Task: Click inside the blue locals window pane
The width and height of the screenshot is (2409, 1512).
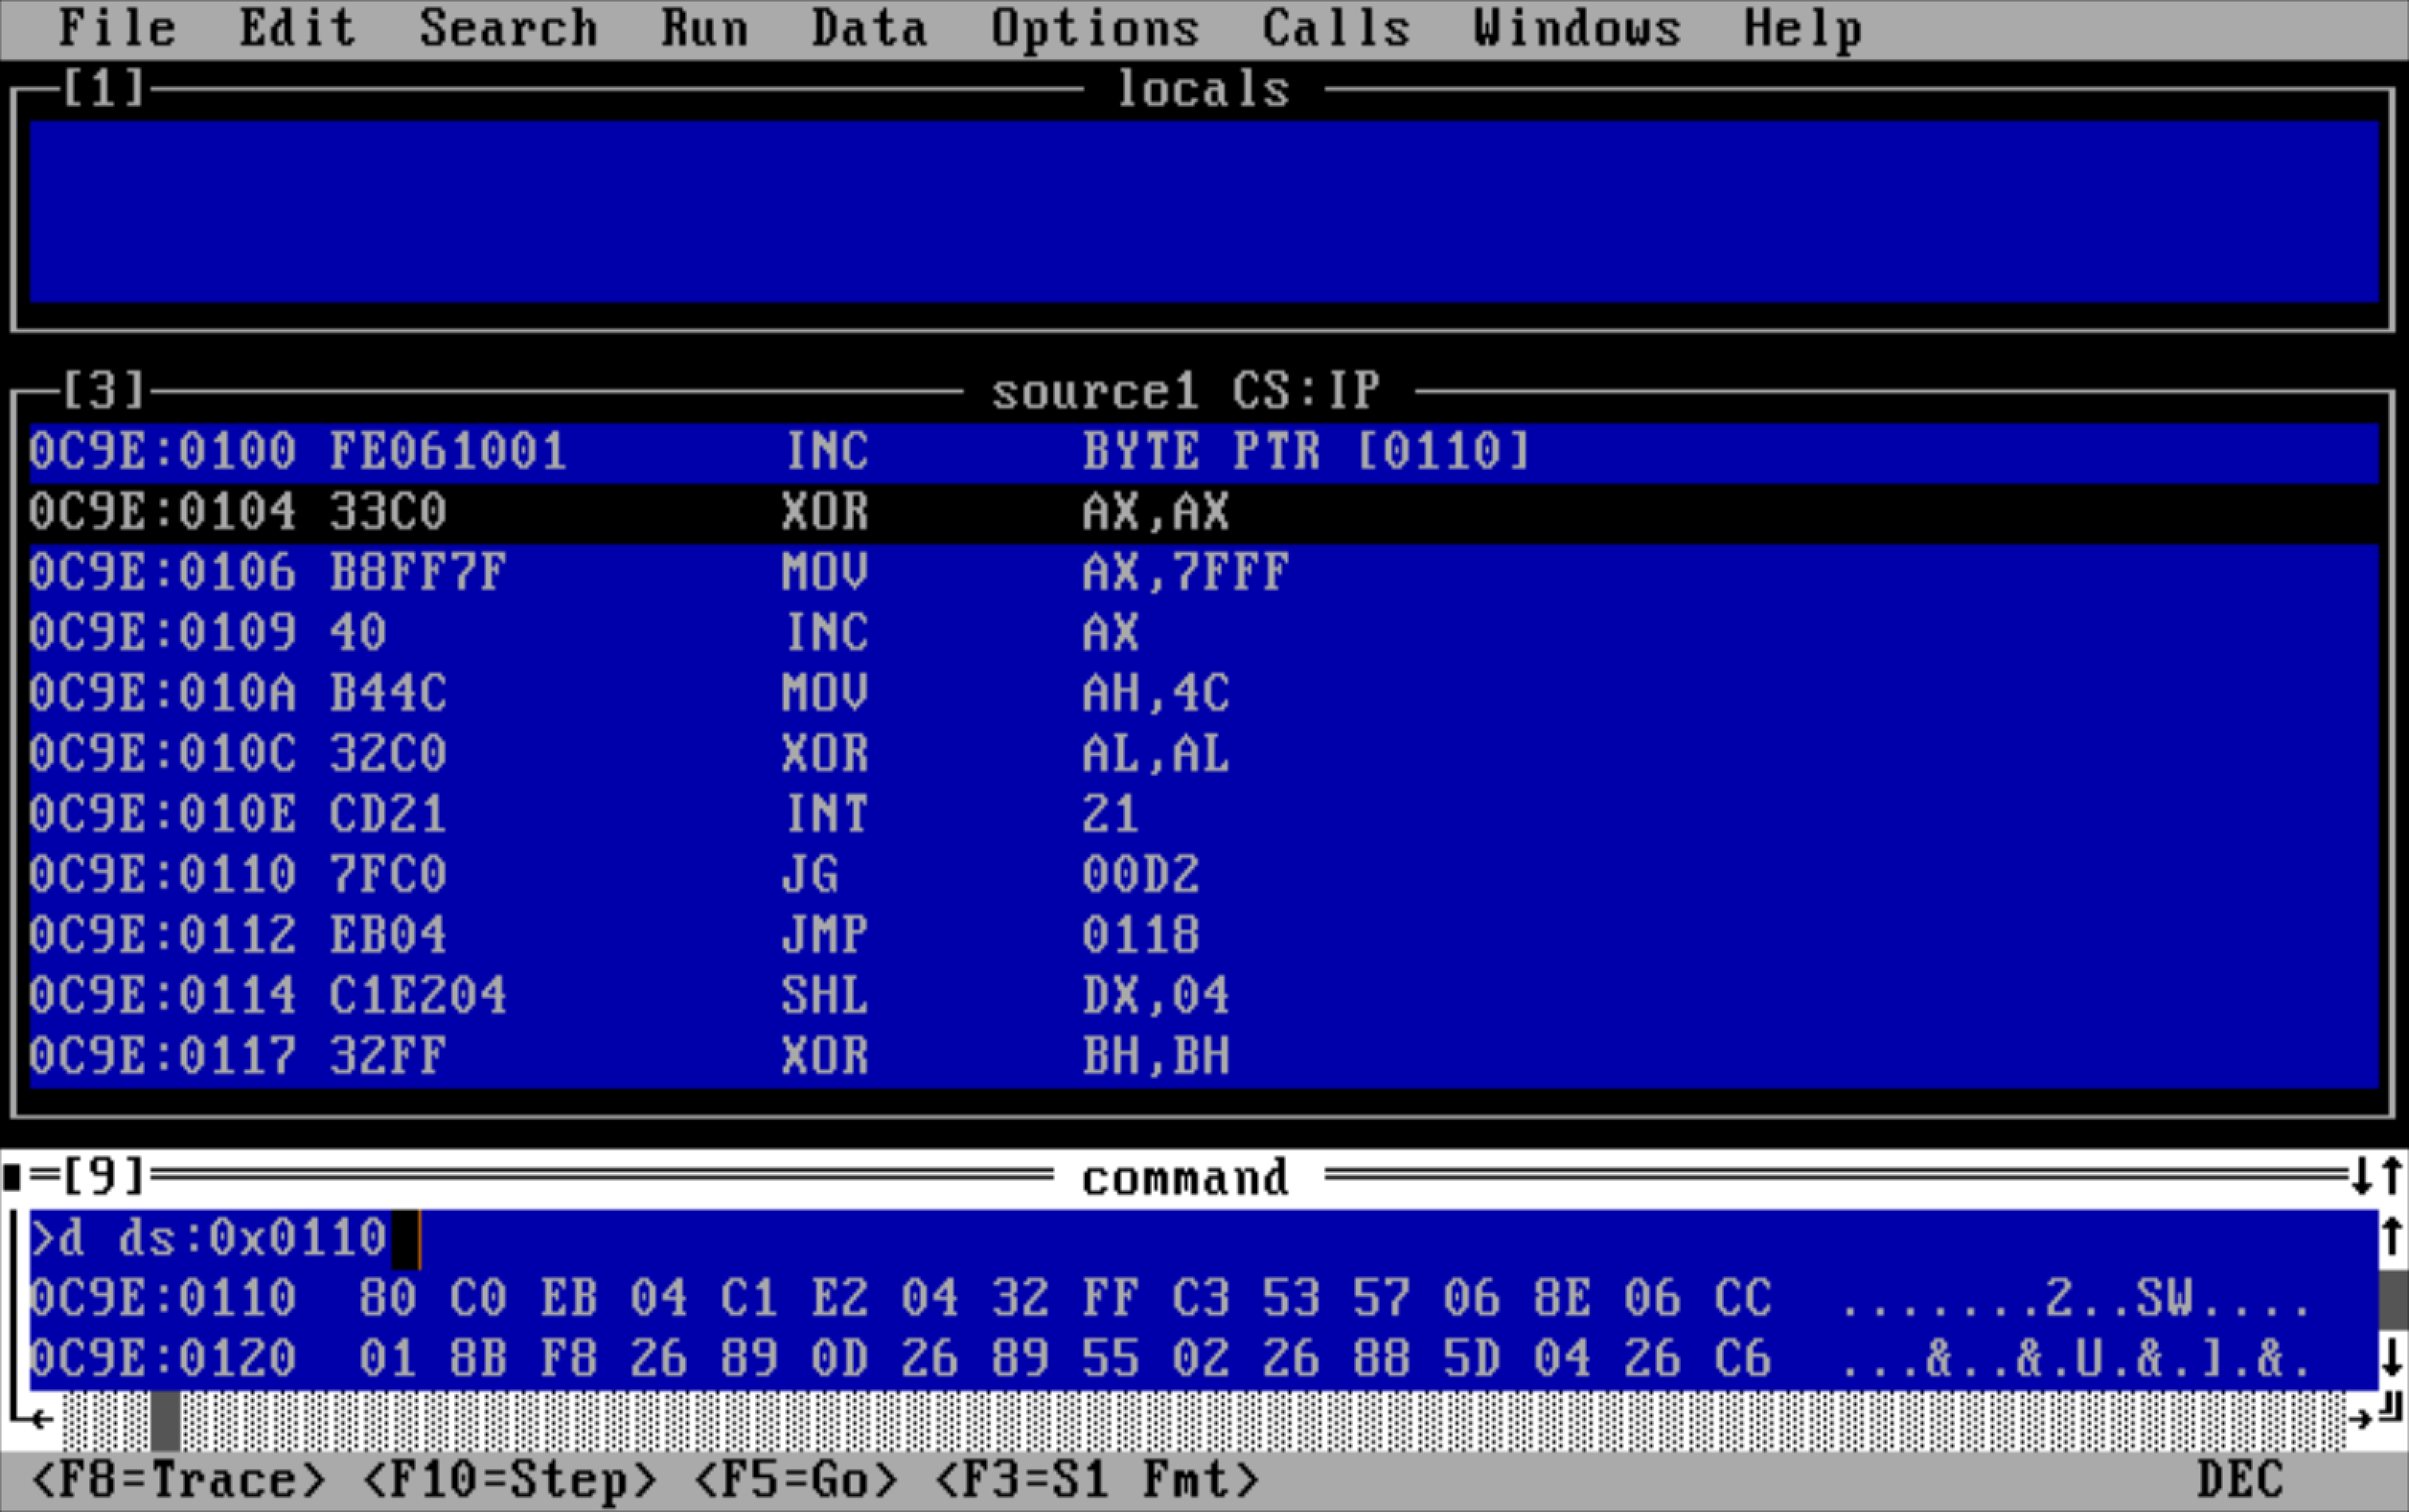Action: tap(1203, 212)
